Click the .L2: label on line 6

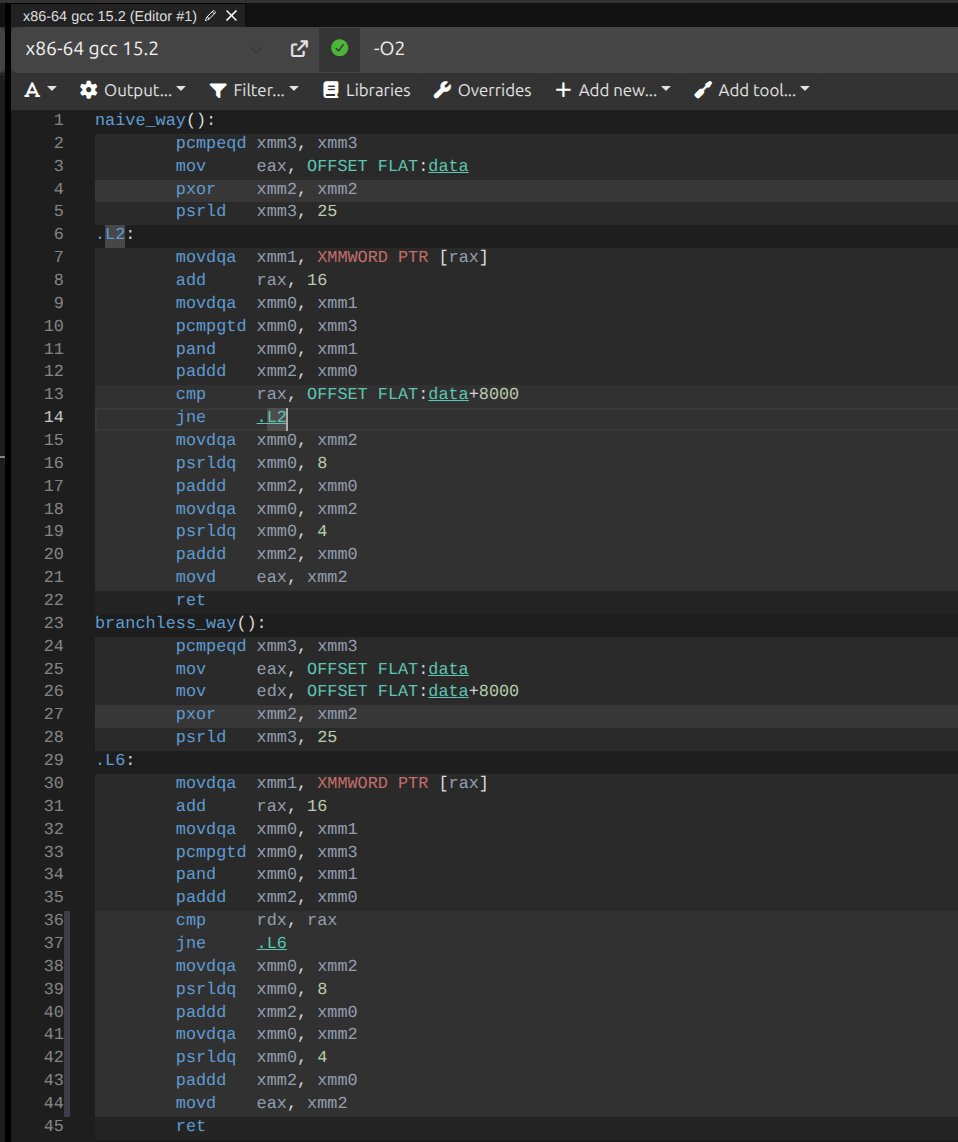pos(114,235)
